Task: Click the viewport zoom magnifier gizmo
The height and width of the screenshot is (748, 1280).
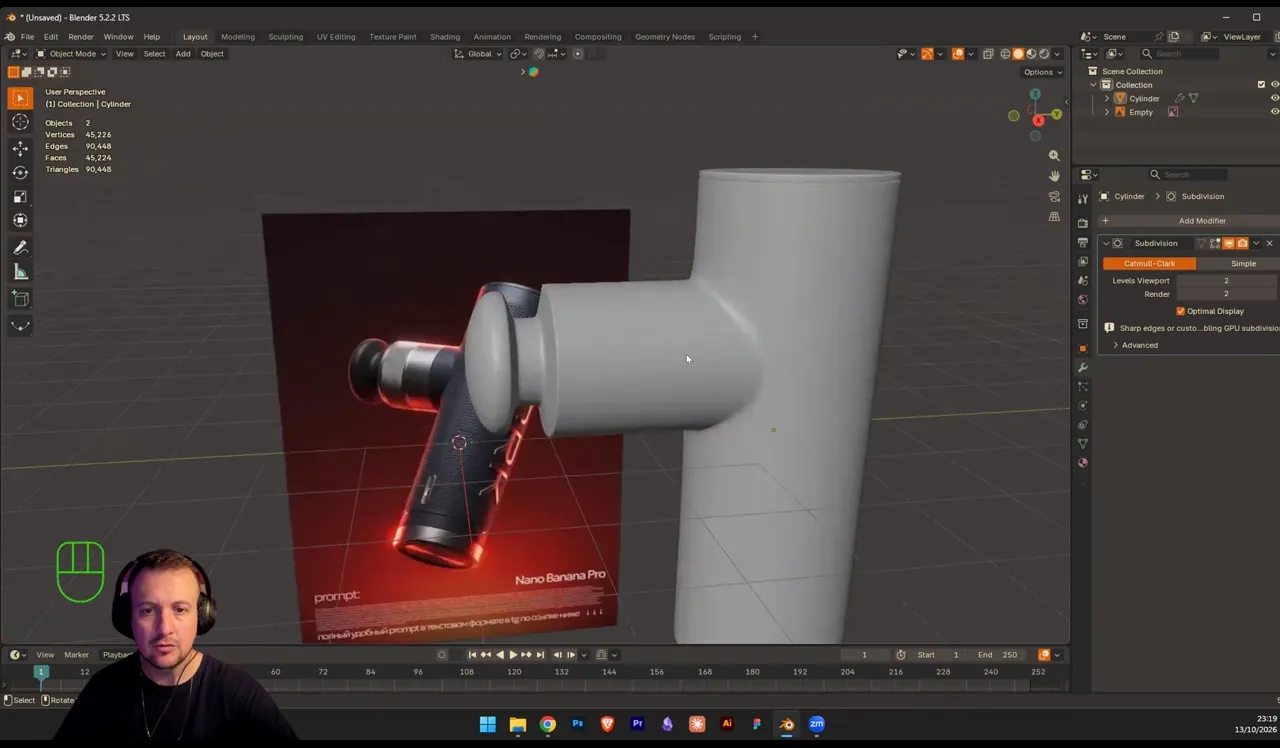Action: [1054, 156]
